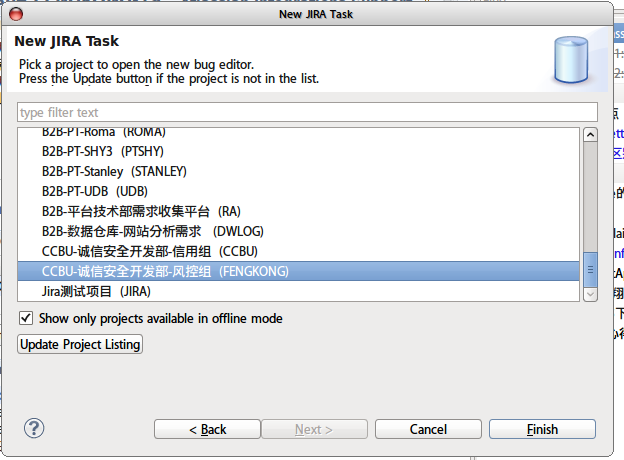Select the Jira测试项目 (JIRA) project
The image size is (624, 460).
click(96, 291)
